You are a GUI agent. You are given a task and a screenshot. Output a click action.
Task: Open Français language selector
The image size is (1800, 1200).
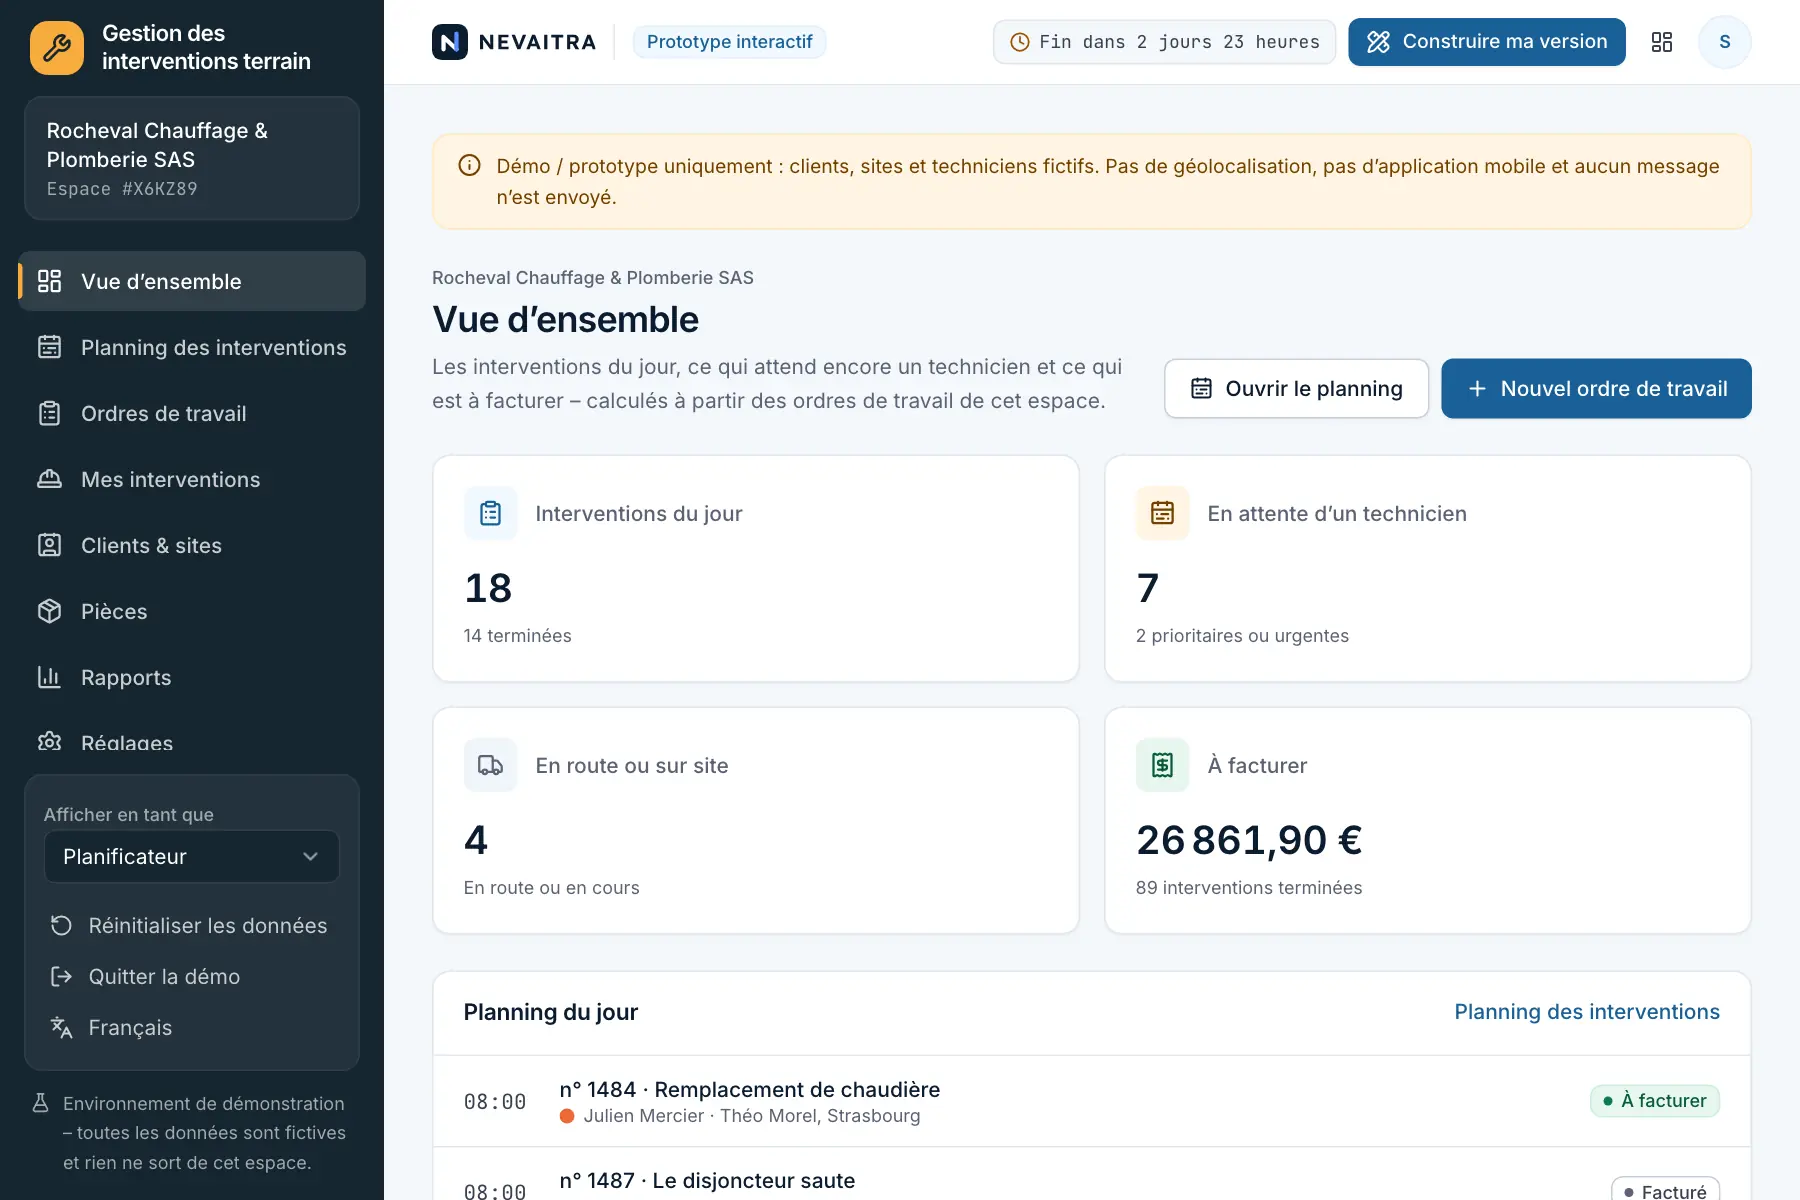[192, 1027]
